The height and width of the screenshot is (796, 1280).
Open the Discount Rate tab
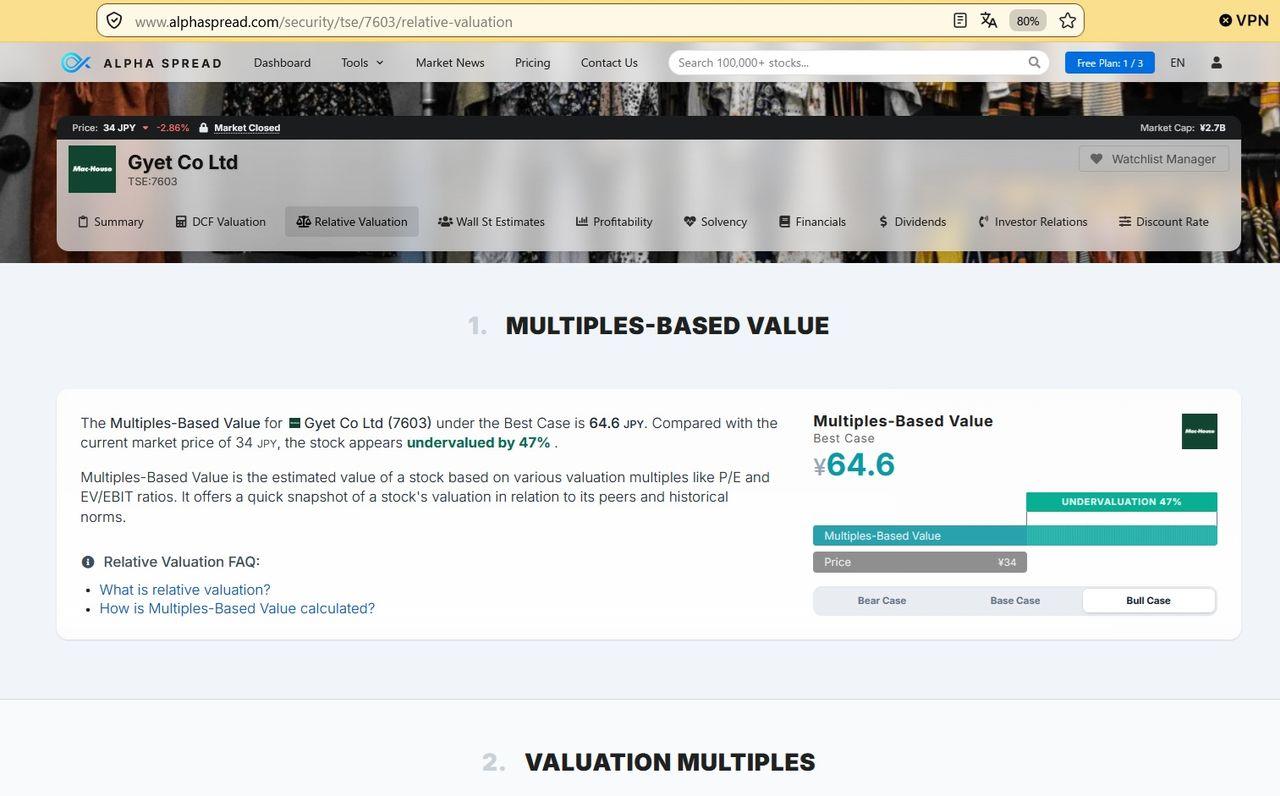point(1163,222)
